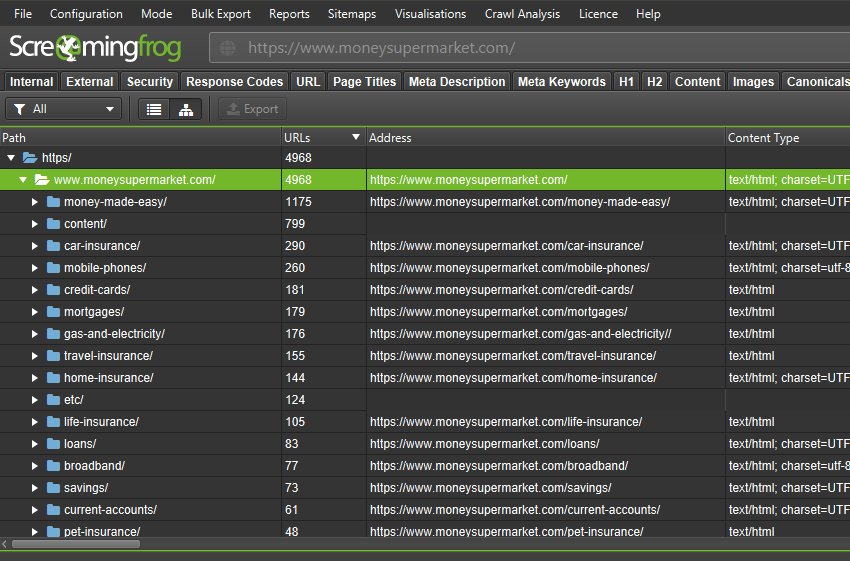Switch to the Response Codes tab
Viewport: 850px width, 561px height.
pos(235,82)
